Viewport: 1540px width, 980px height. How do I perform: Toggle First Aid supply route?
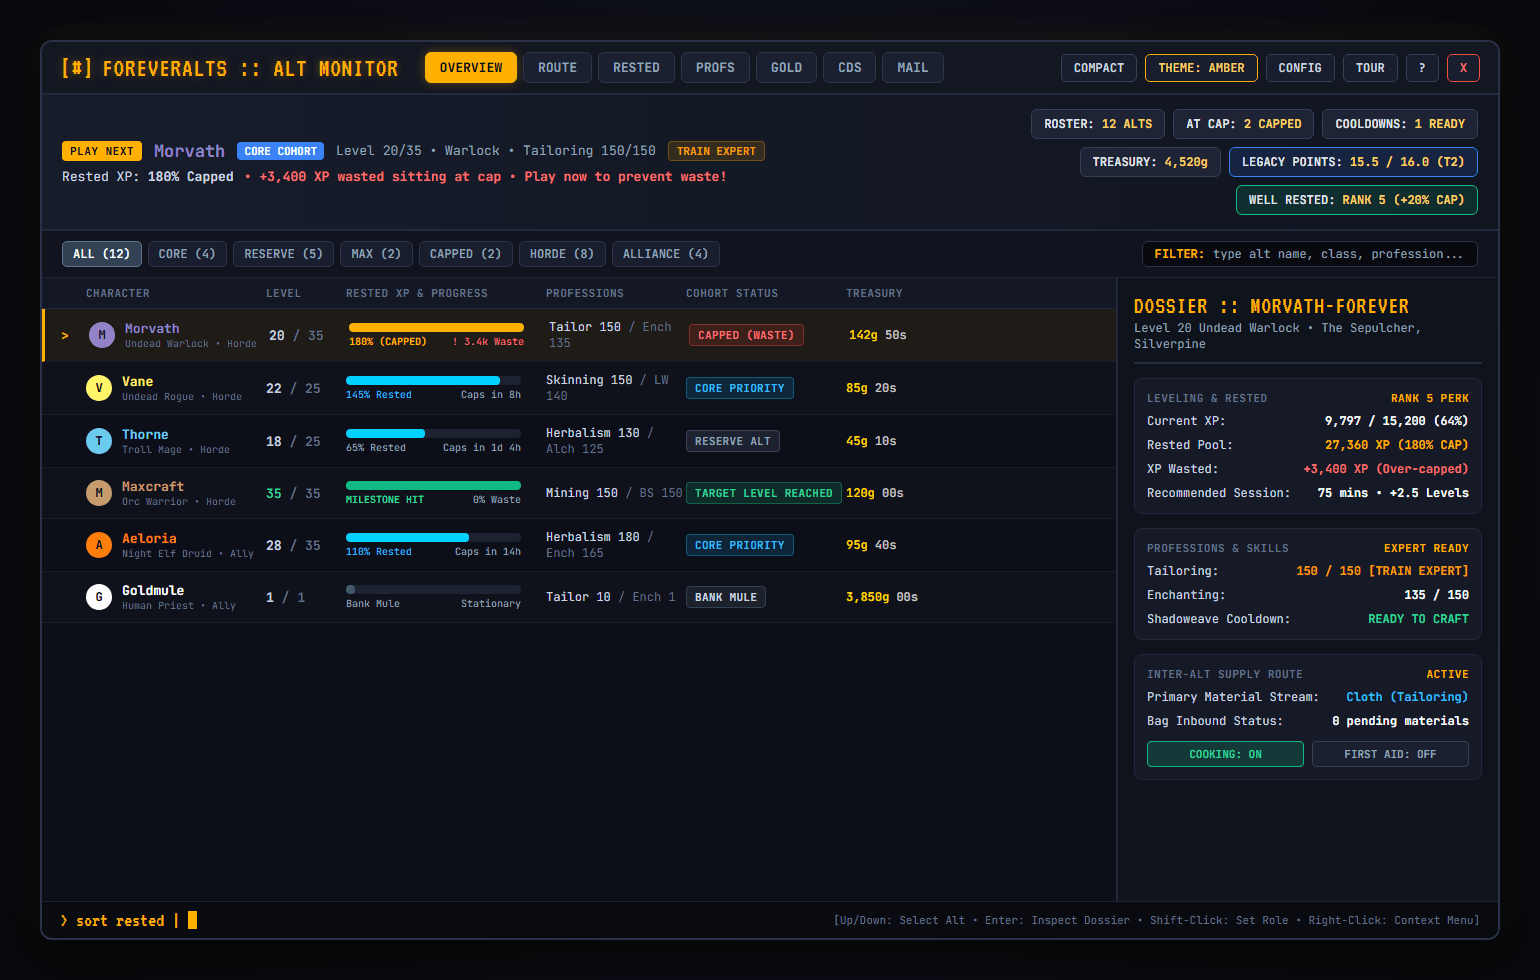(x=1390, y=754)
